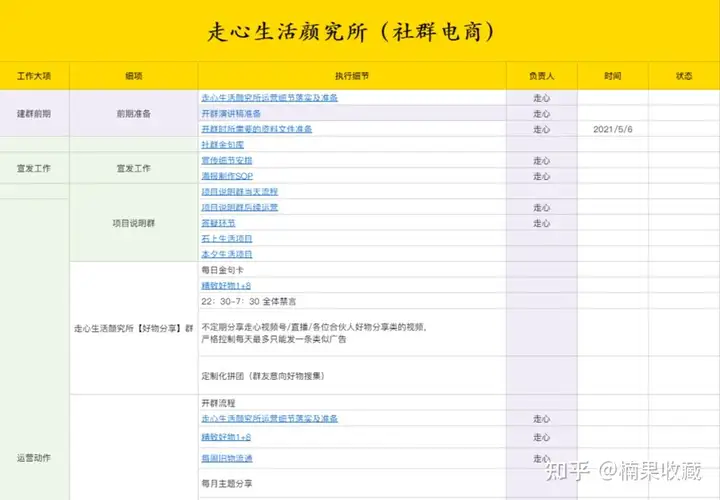Open the 精致好物1+8 link below 每日金句卡
This screenshot has width=720, height=500.
(x=226, y=286)
